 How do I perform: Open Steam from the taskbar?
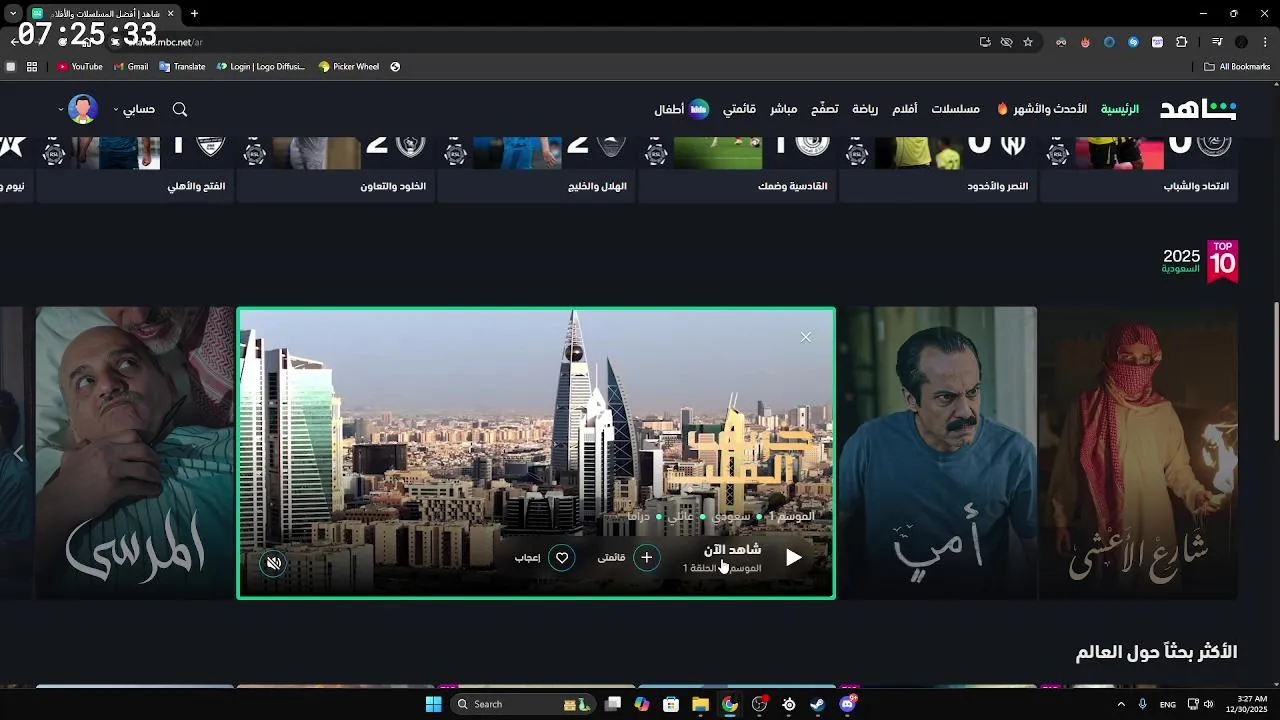(x=817, y=704)
